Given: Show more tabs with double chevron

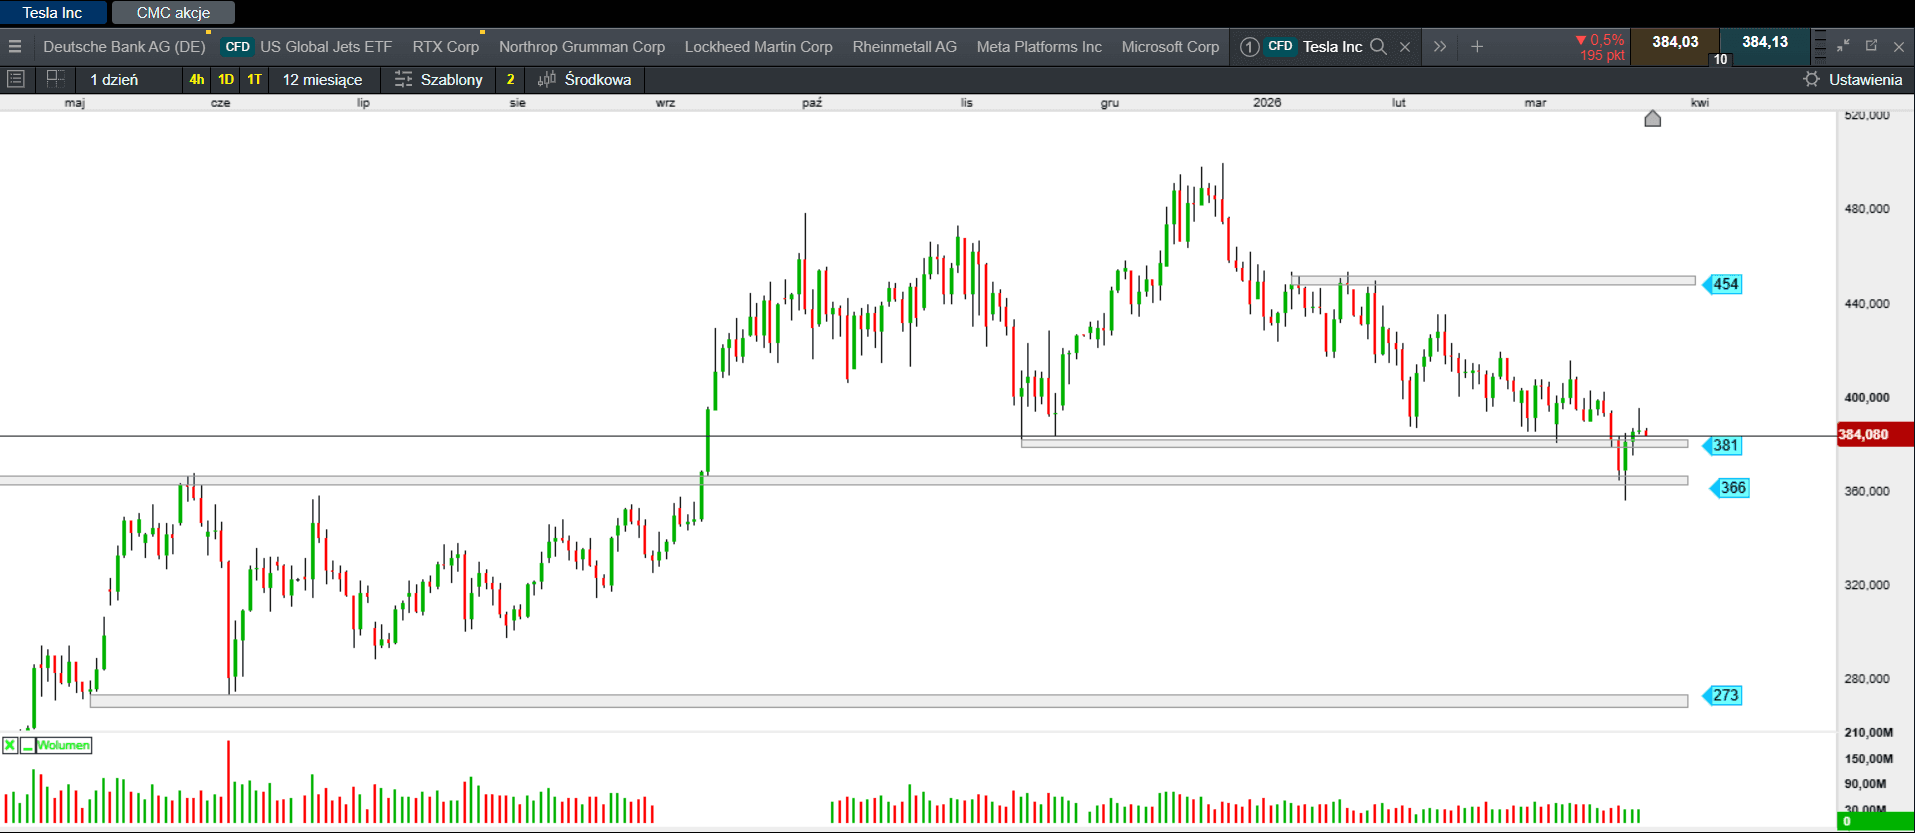Looking at the screenshot, I should pyautogui.click(x=1440, y=47).
